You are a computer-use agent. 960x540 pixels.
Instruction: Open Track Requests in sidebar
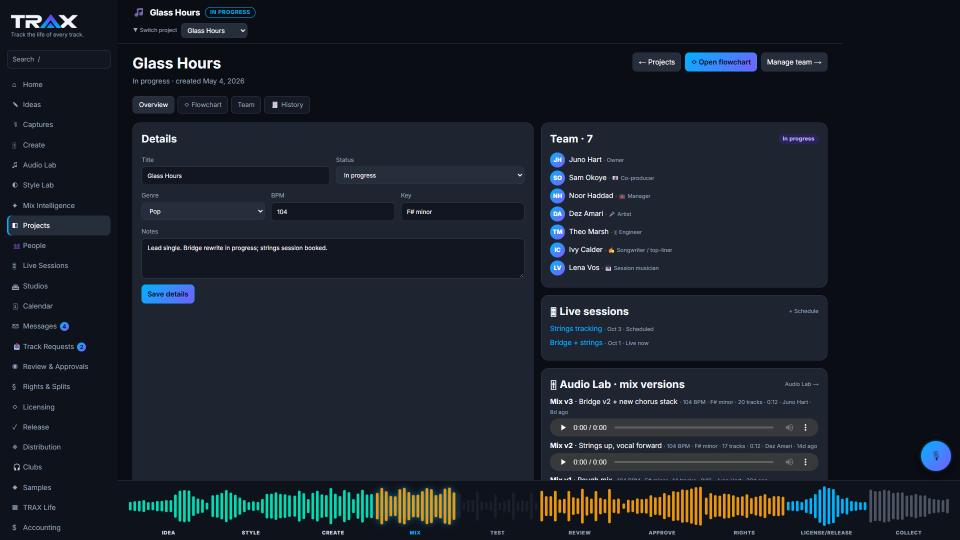(59, 347)
